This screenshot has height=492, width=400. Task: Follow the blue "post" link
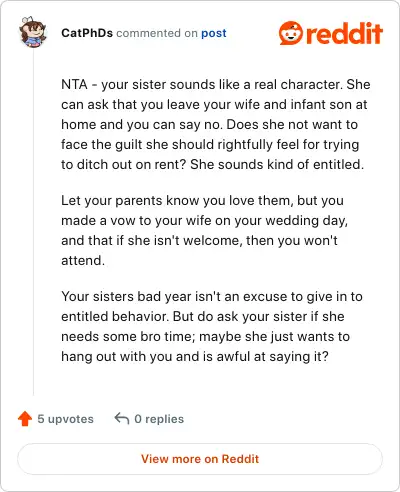pyautogui.click(x=214, y=33)
